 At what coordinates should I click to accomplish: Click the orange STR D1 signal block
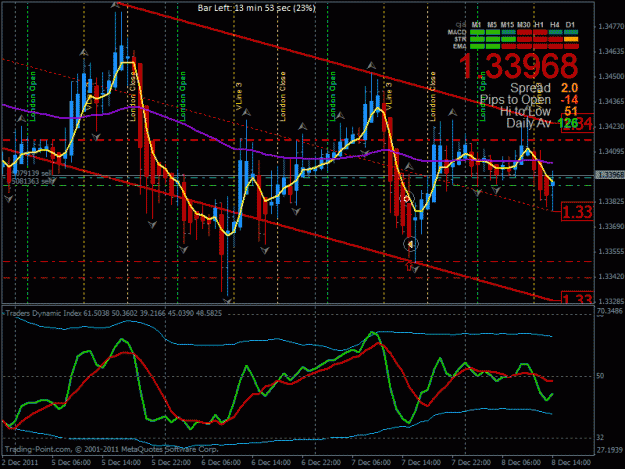click(x=571, y=39)
